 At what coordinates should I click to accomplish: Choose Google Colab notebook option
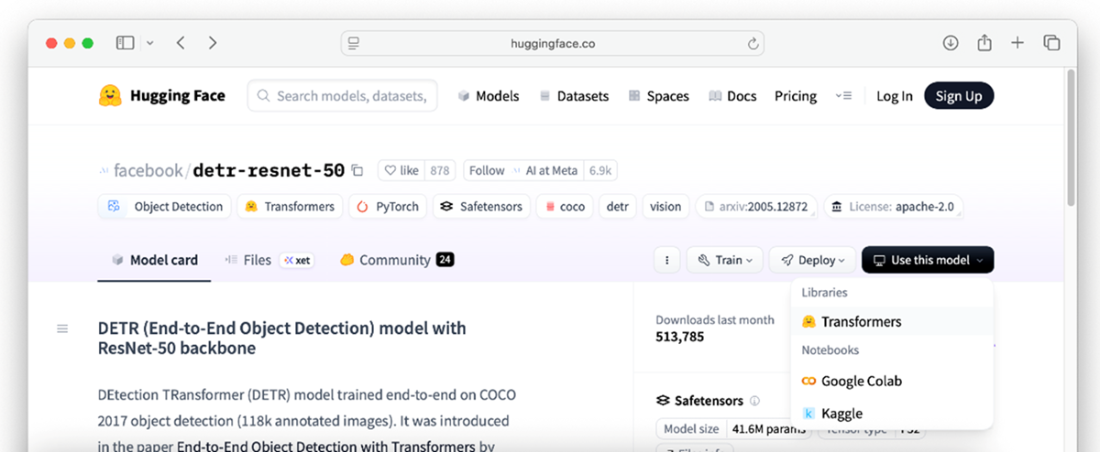(x=860, y=381)
